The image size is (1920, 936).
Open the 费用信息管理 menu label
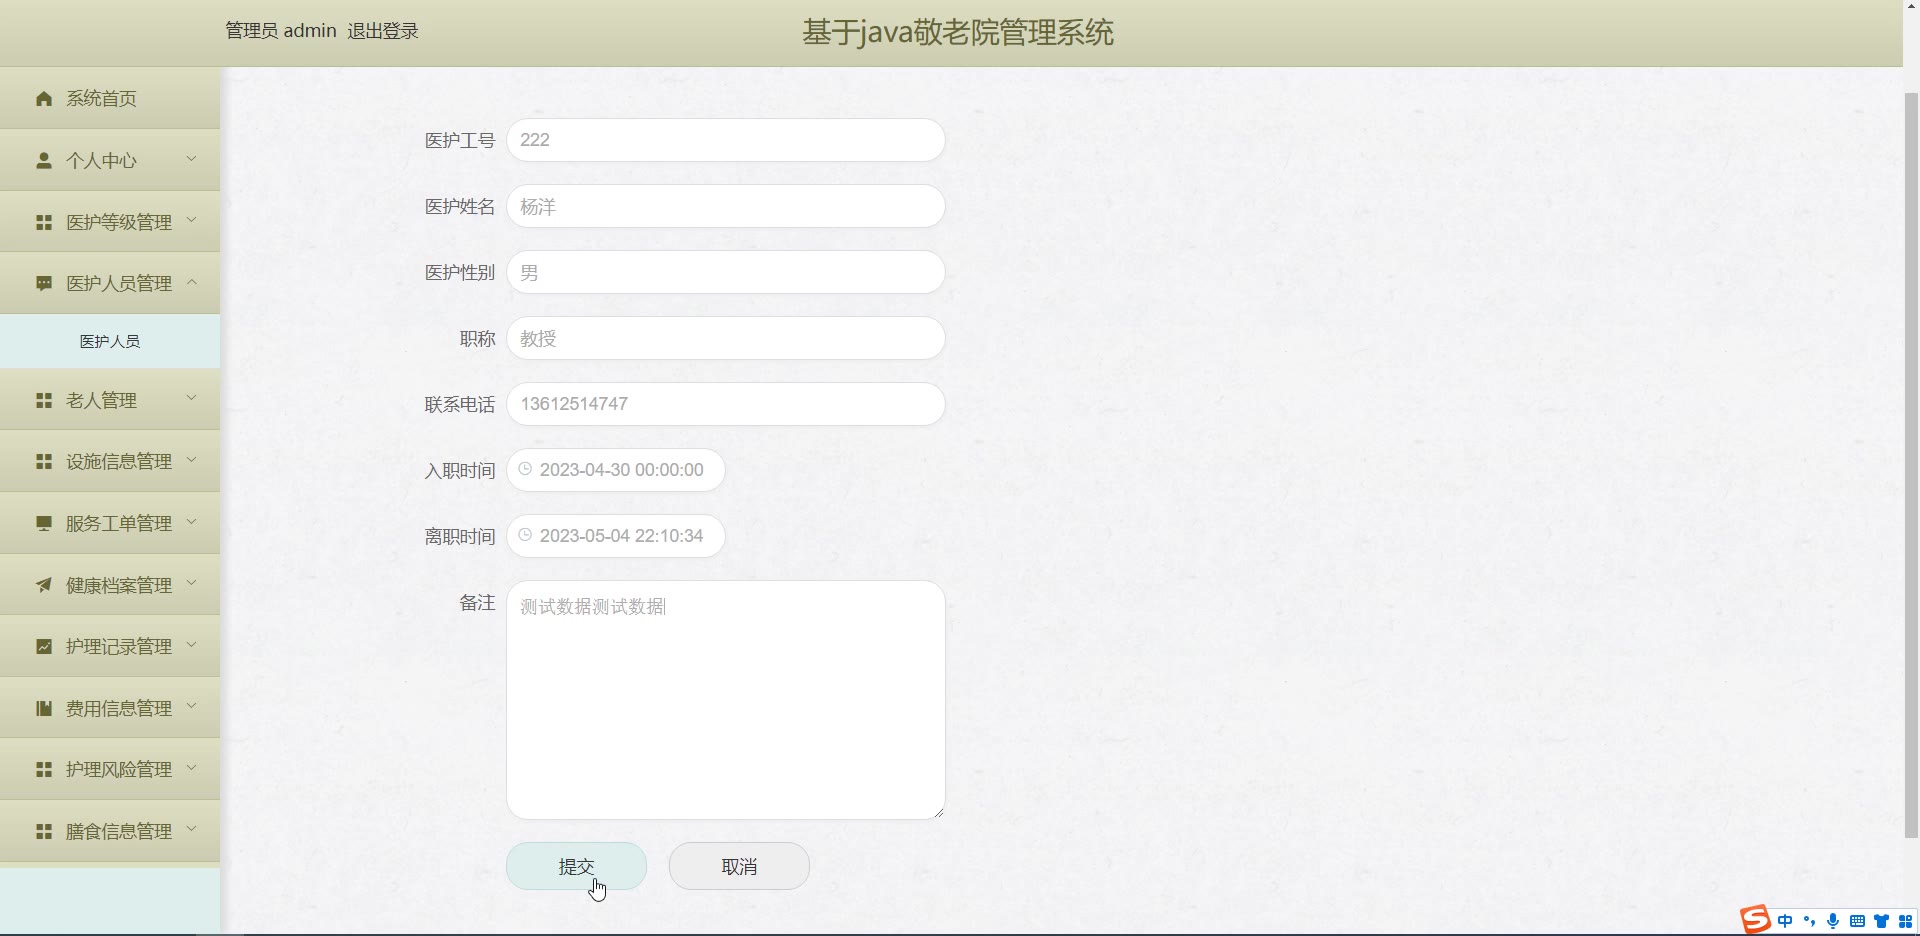click(x=119, y=708)
